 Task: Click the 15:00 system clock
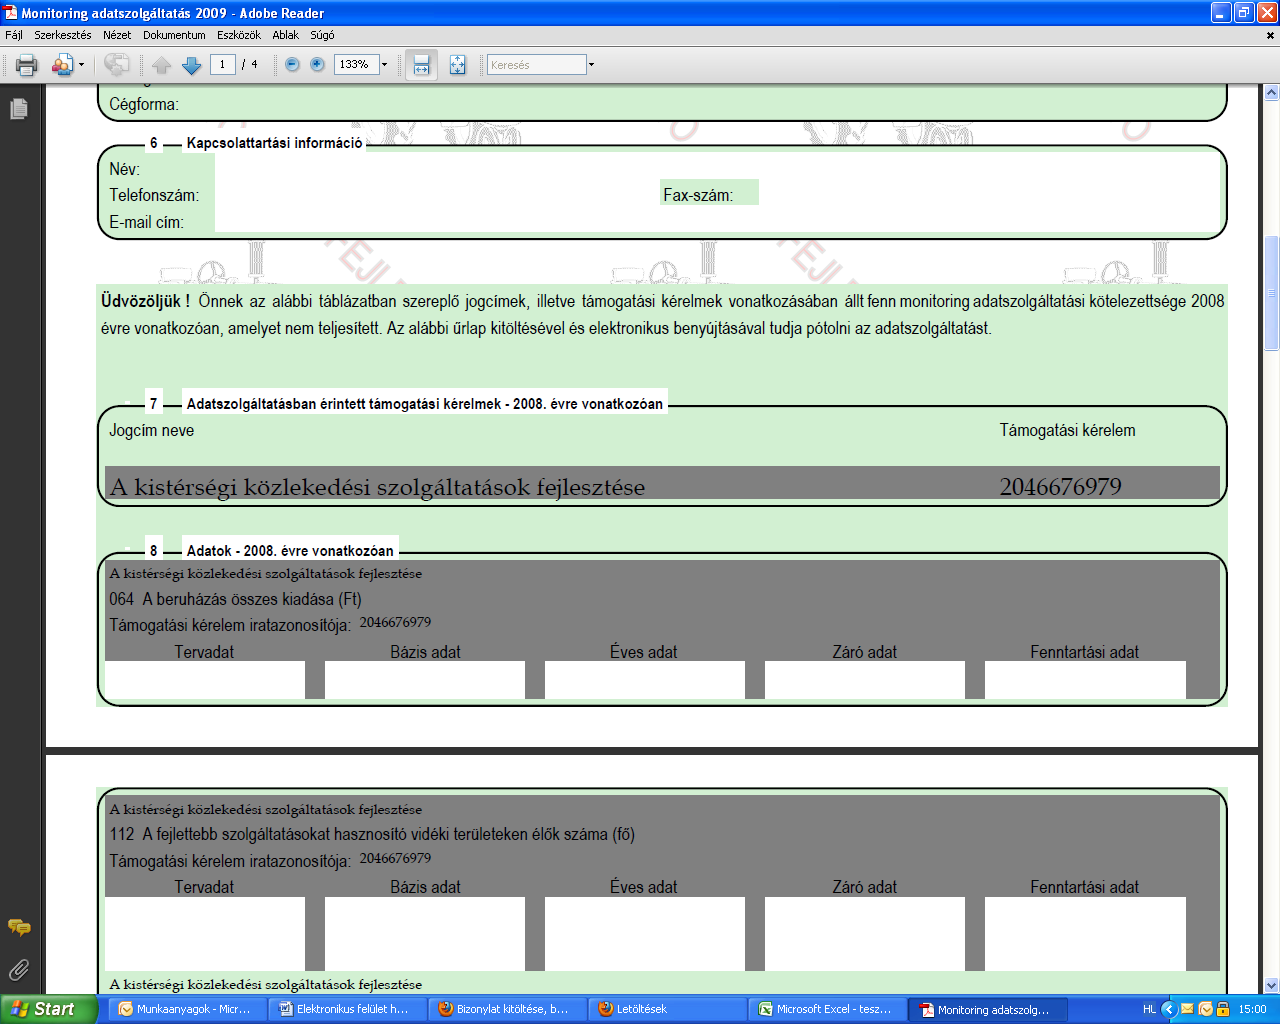pyautogui.click(x=1252, y=1009)
